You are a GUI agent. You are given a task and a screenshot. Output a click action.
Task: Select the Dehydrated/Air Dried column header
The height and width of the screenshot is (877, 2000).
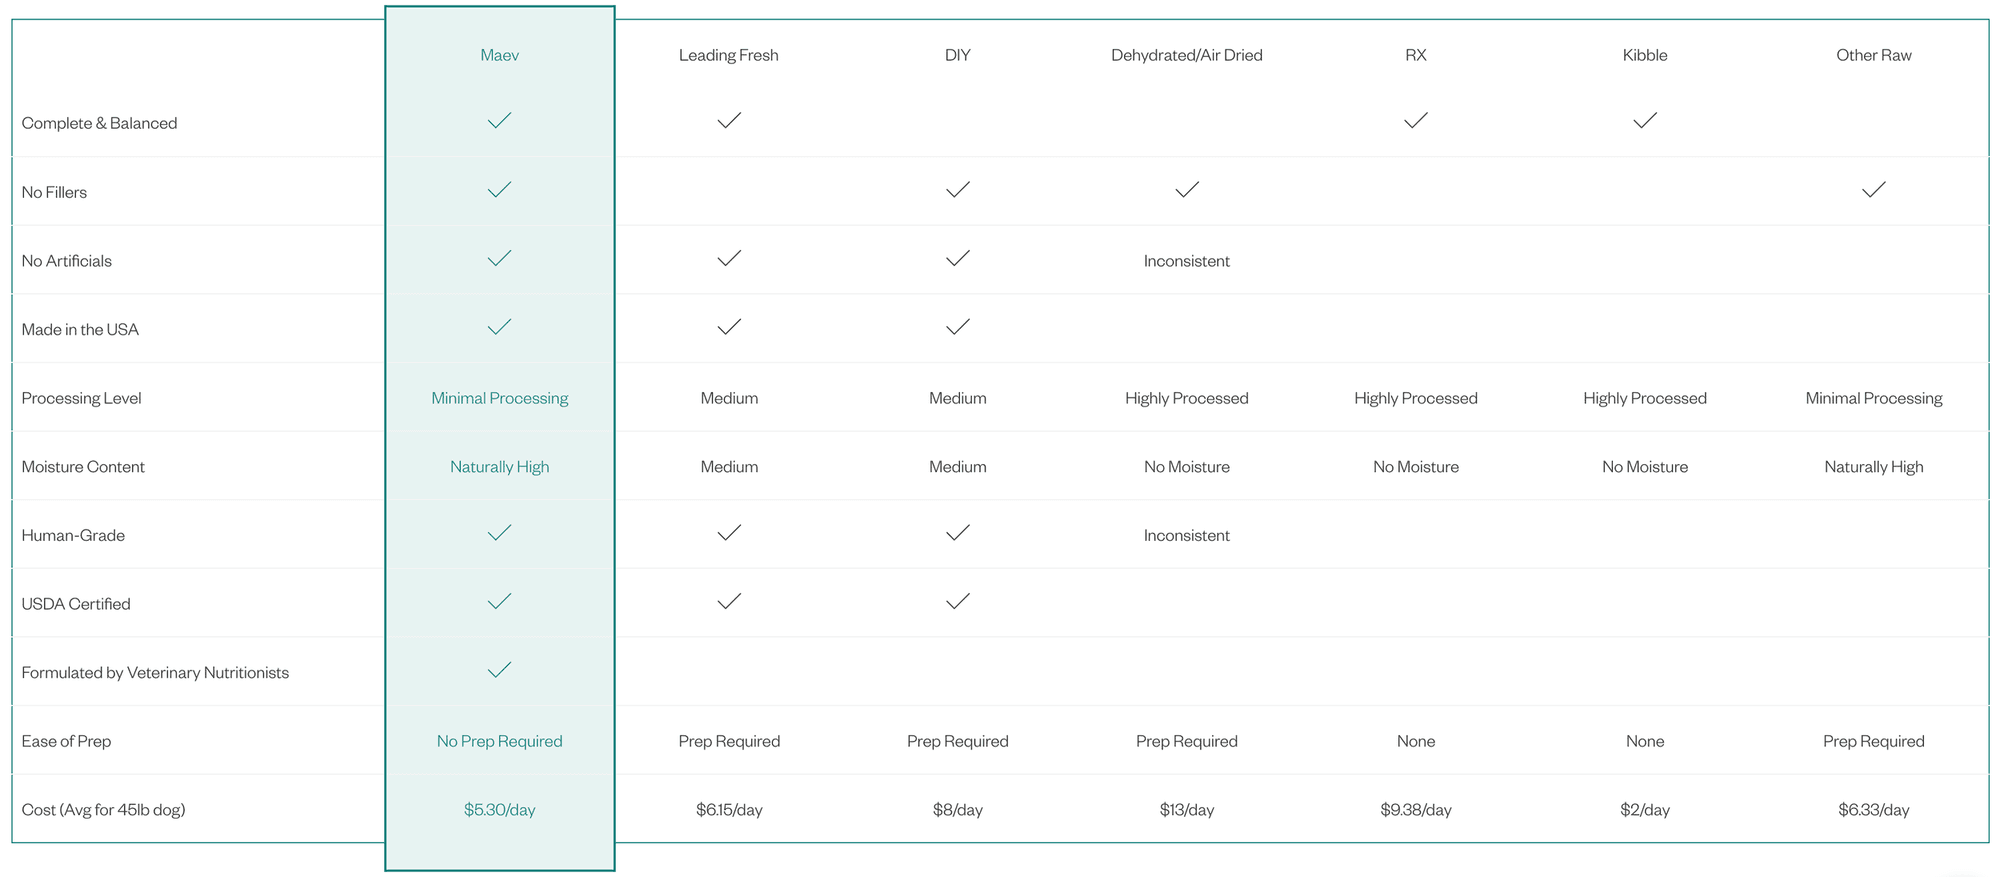coord(1187,55)
